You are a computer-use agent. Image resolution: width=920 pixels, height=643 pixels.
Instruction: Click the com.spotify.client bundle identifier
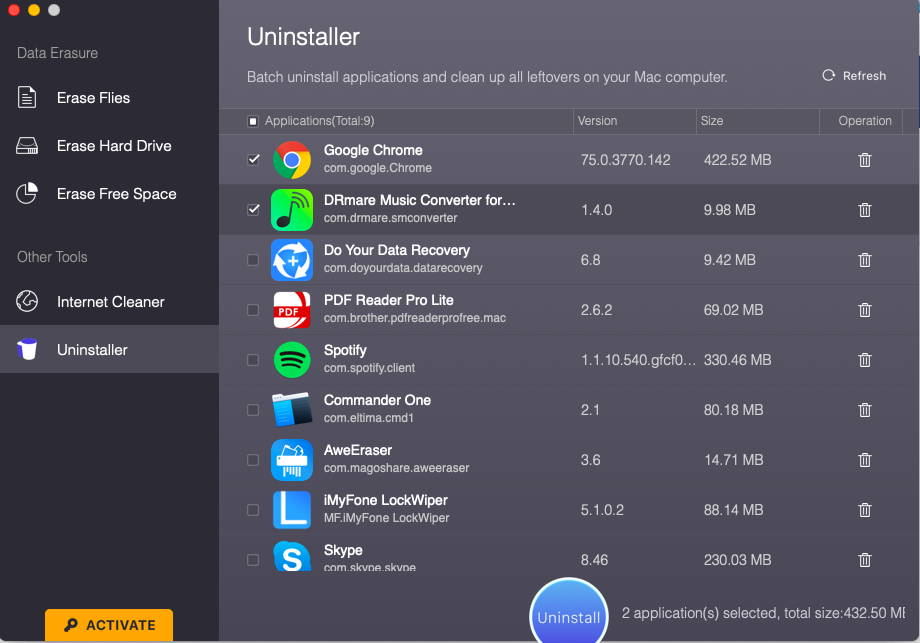[369, 368]
